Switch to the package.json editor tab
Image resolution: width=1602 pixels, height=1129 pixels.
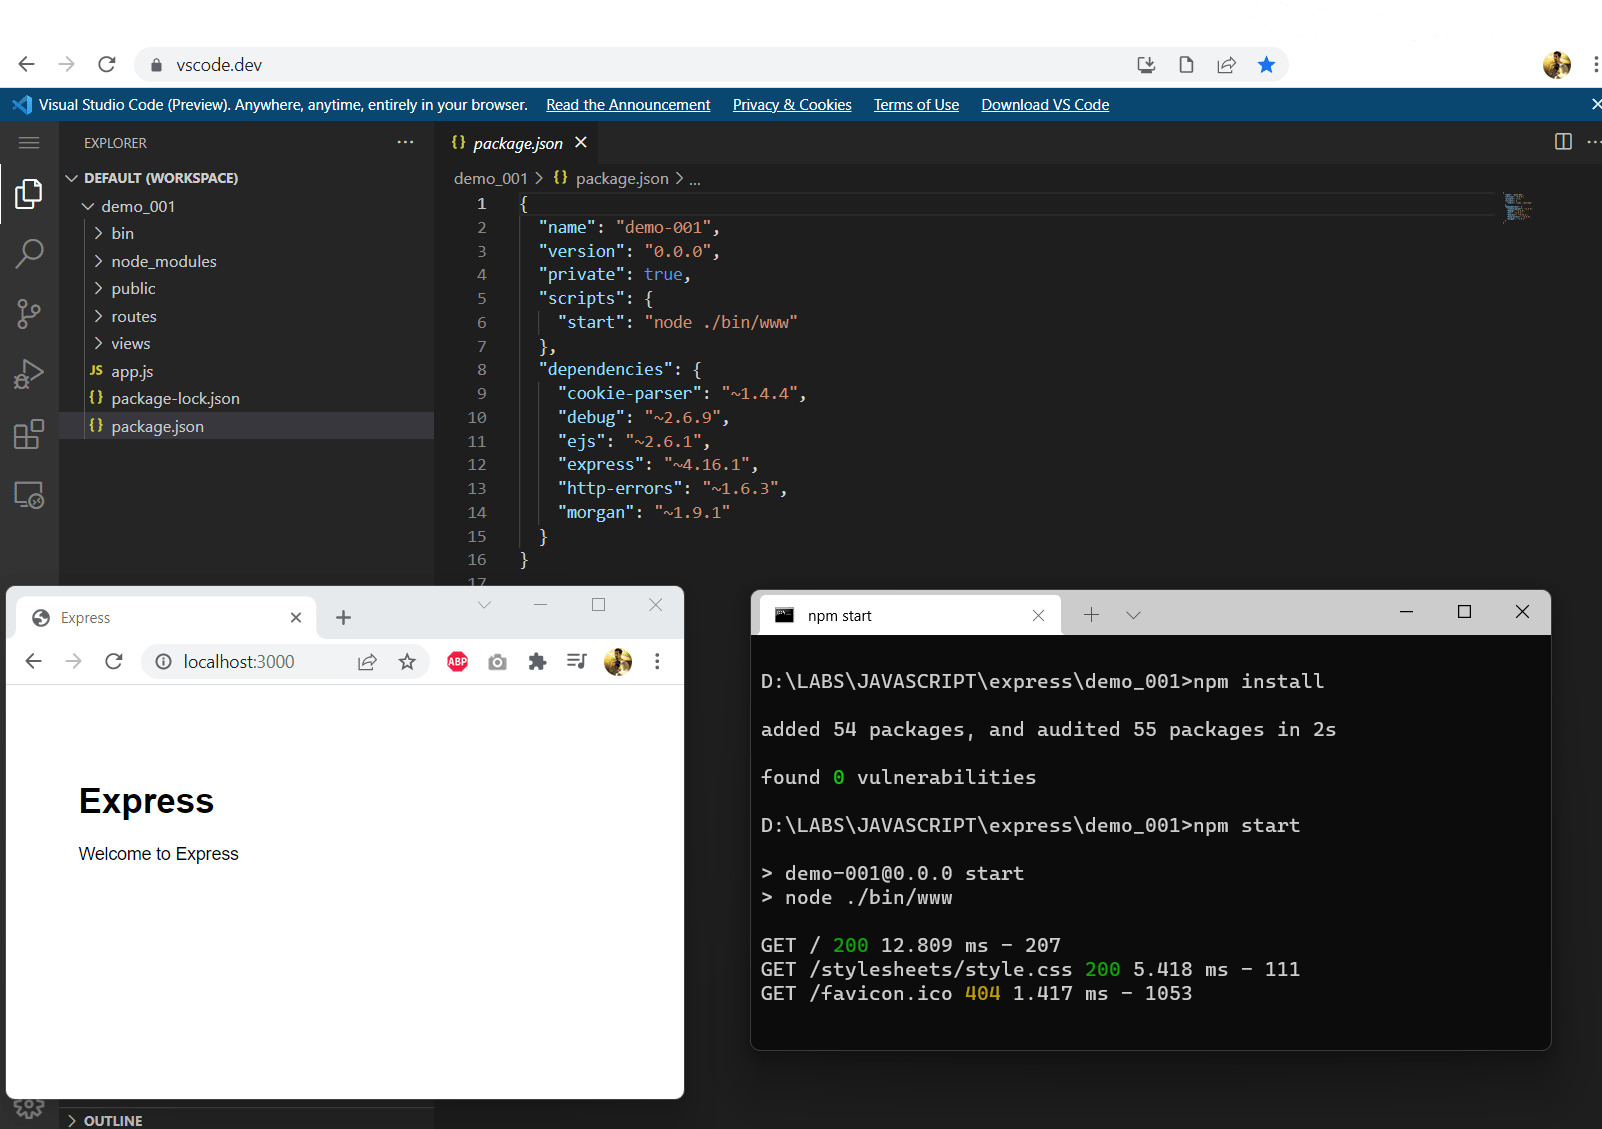tap(519, 143)
